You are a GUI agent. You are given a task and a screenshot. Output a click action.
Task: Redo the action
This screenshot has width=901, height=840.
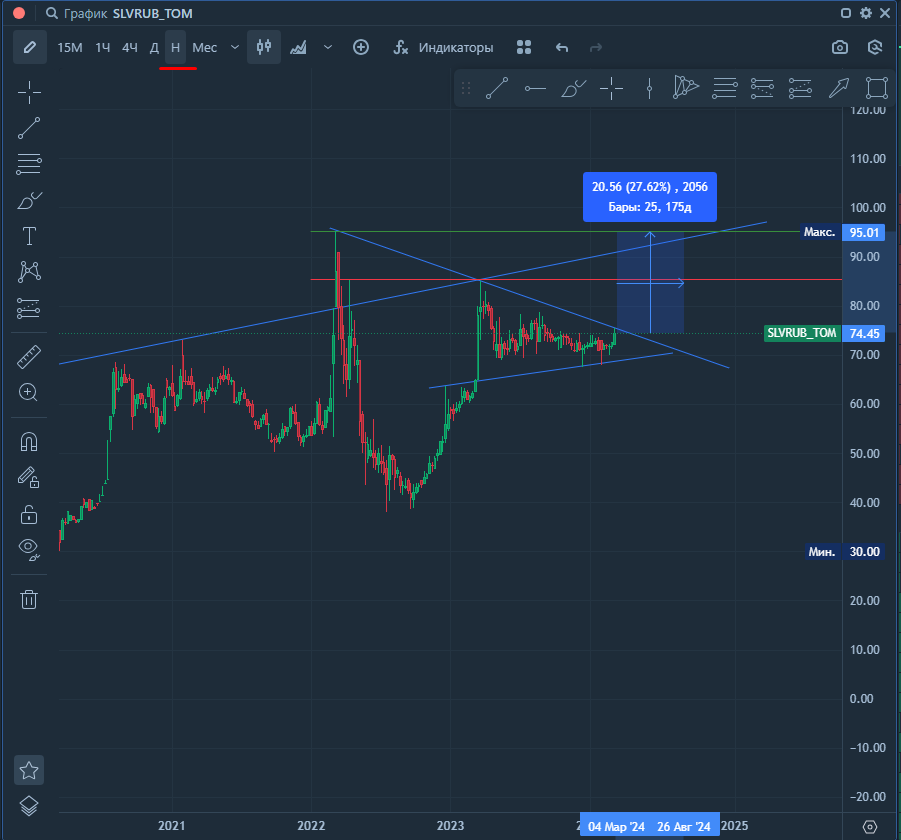(x=596, y=48)
